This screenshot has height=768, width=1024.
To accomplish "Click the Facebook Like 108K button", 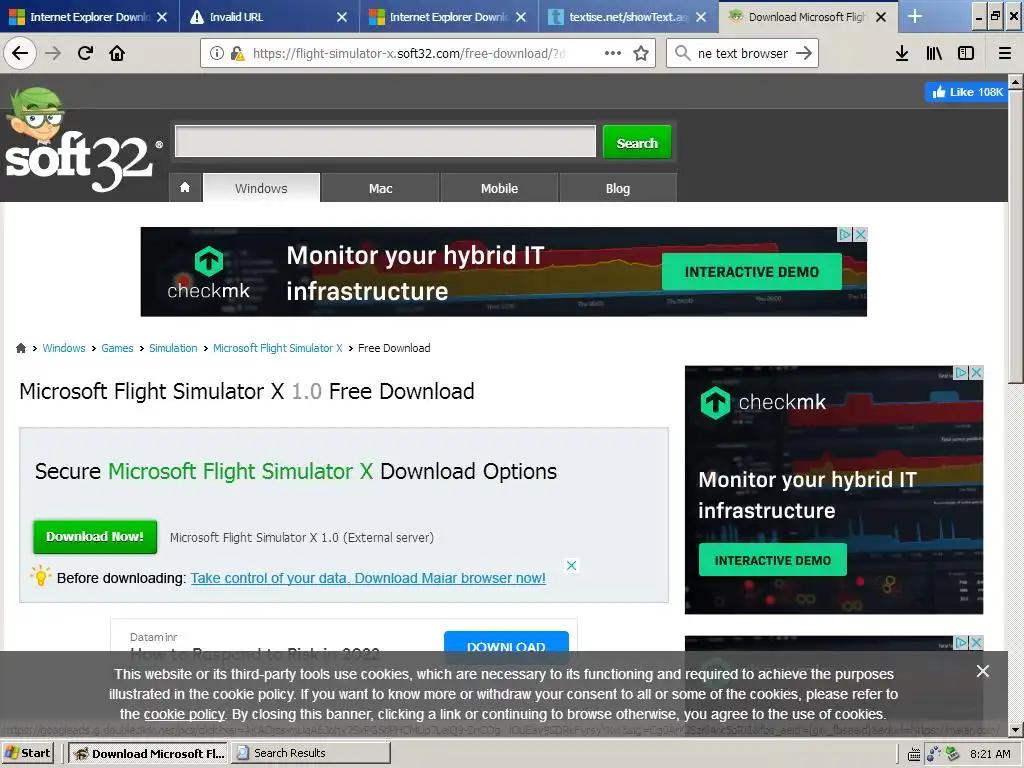I will 967,92.
